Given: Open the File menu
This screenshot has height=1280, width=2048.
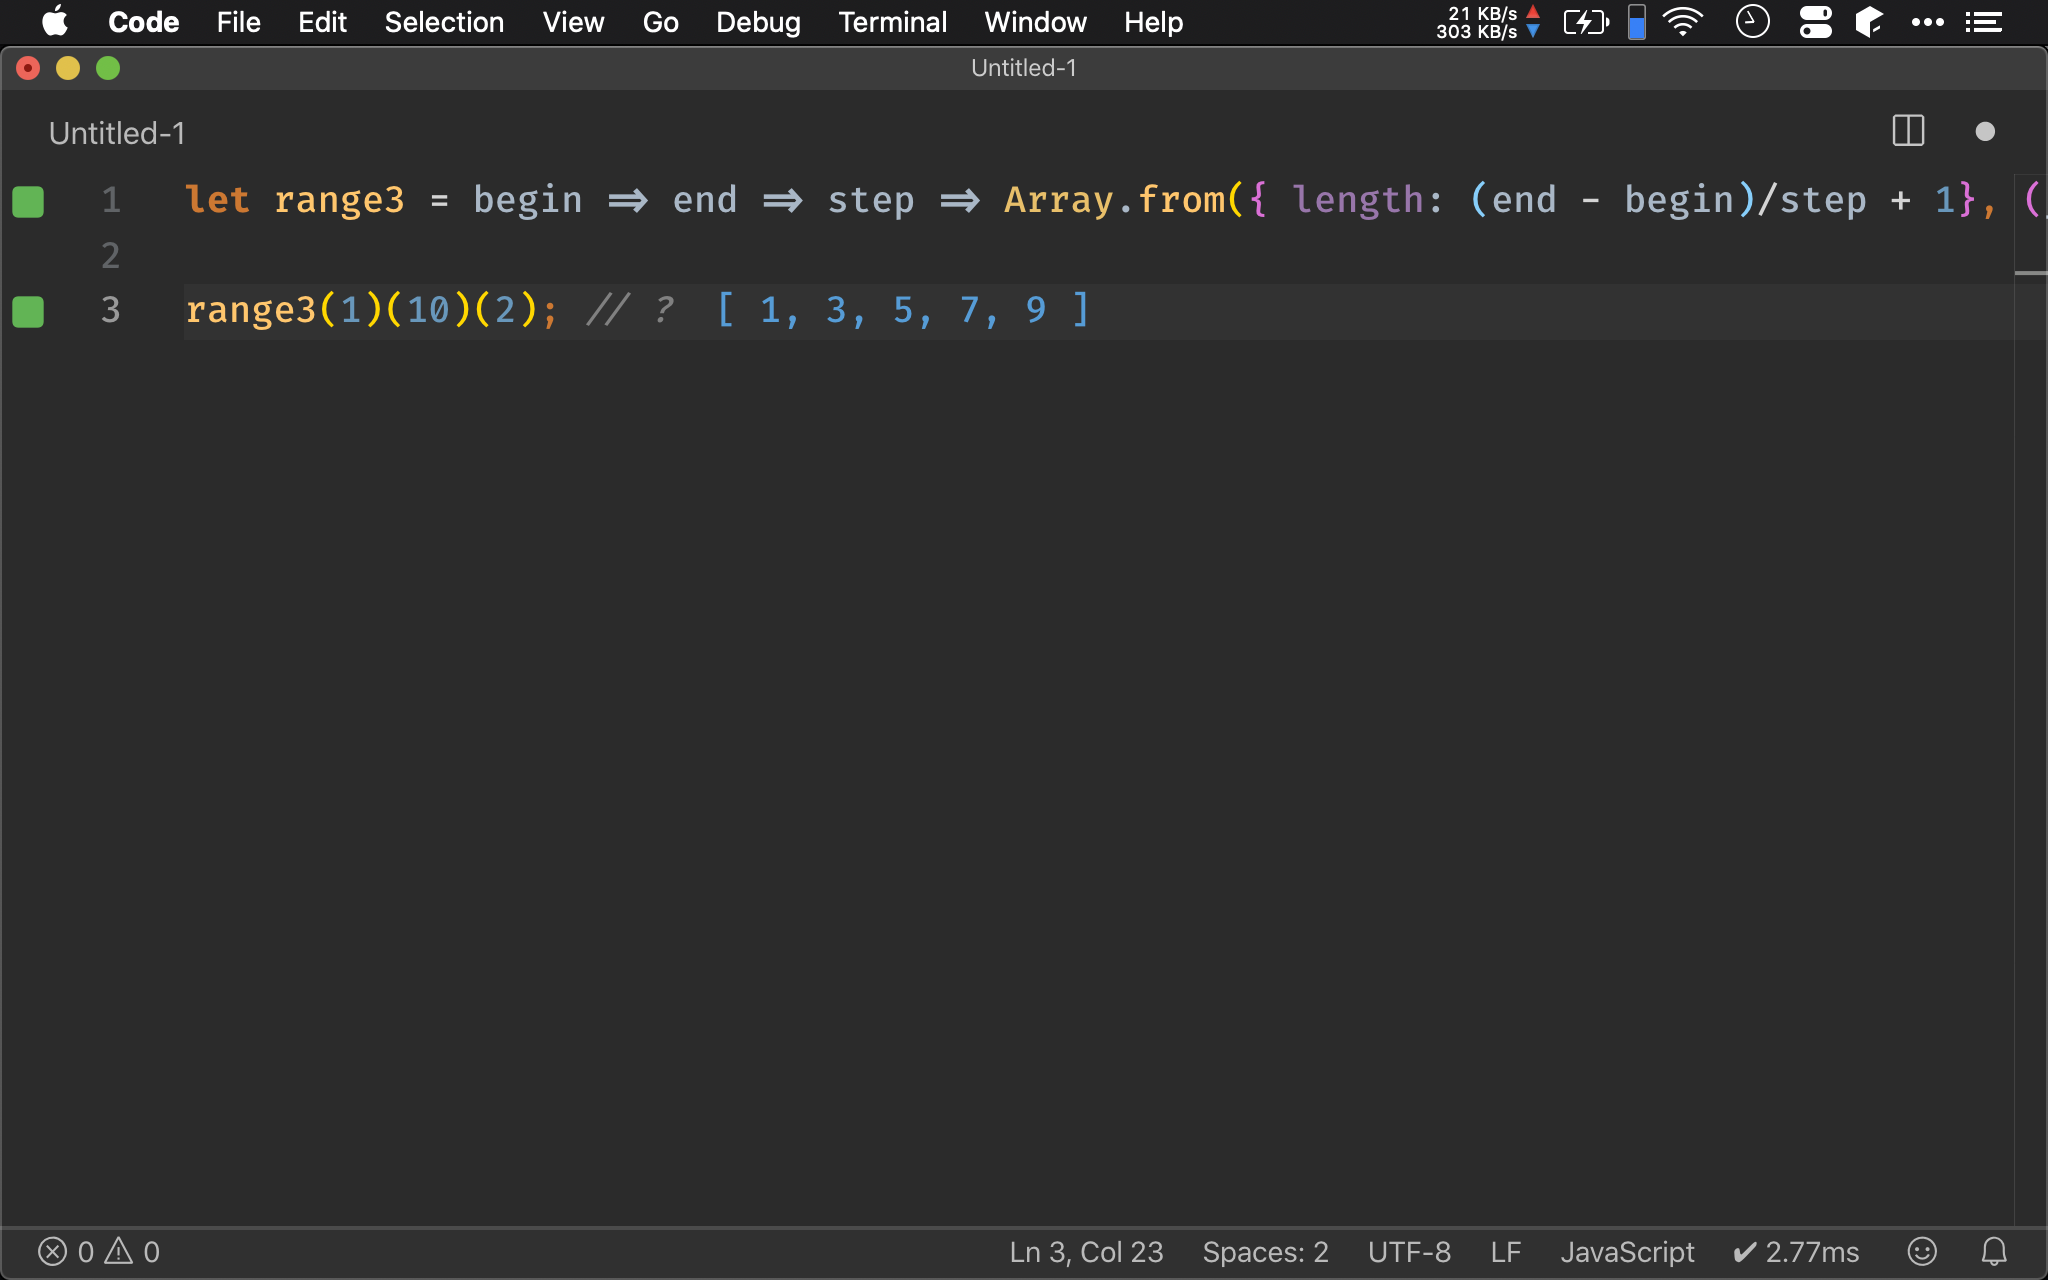Looking at the screenshot, I should [238, 22].
